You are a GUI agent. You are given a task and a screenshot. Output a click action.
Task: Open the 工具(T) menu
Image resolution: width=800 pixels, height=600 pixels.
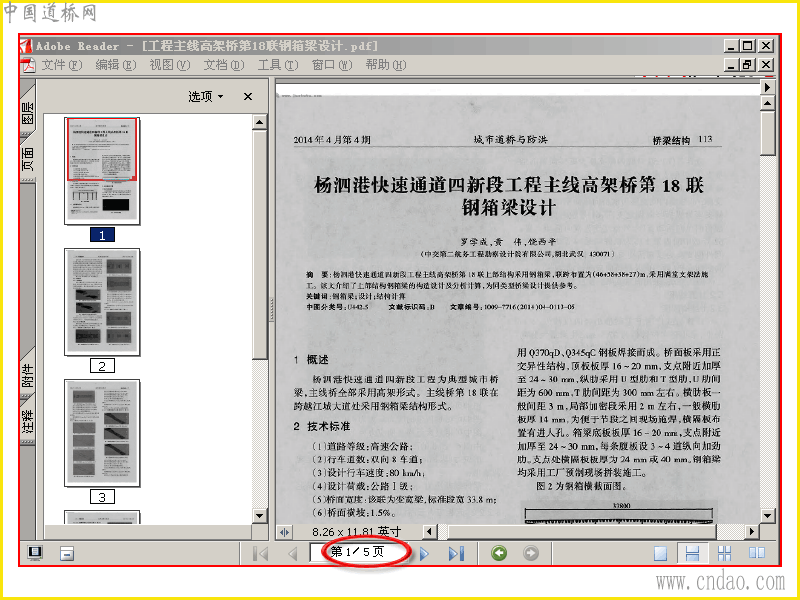click(278, 65)
